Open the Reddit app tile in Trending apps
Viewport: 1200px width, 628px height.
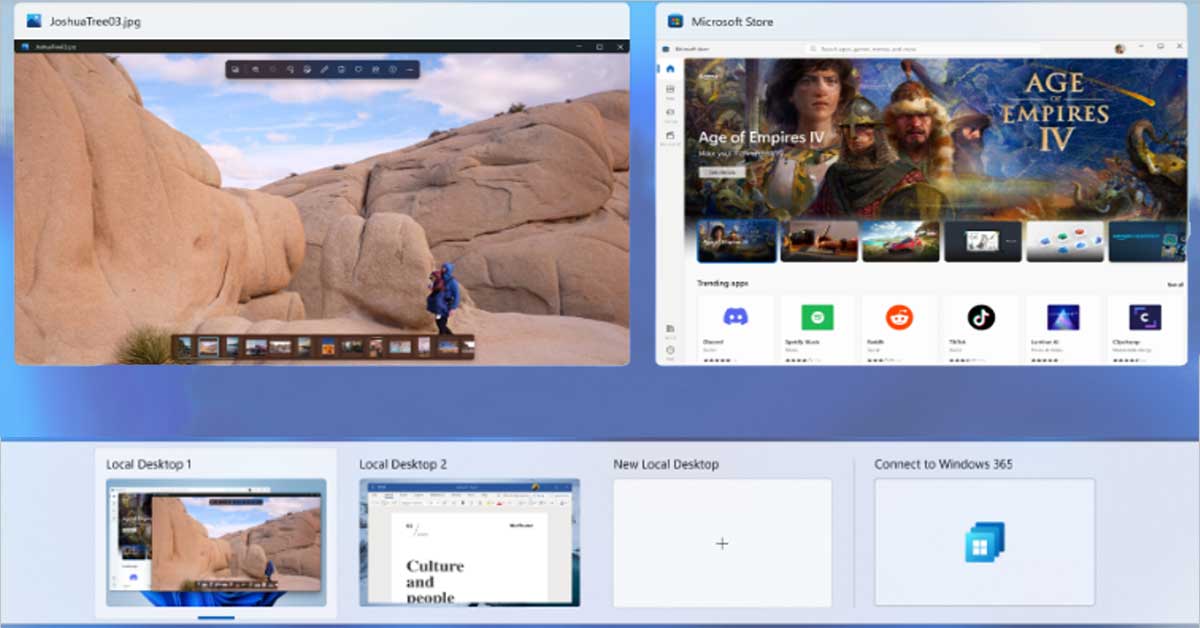[x=899, y=329]
